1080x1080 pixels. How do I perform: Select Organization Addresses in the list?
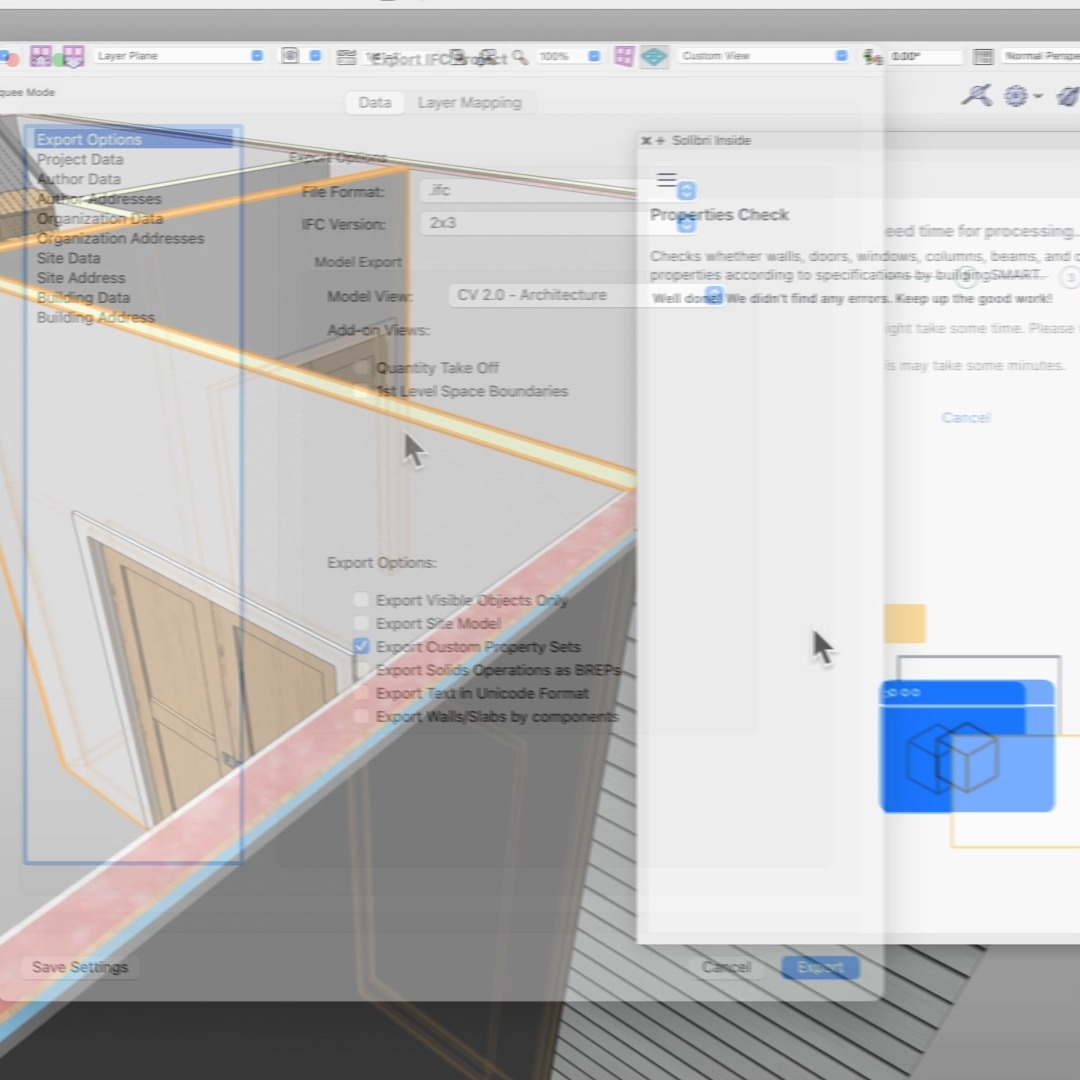[x=121, y=238]
